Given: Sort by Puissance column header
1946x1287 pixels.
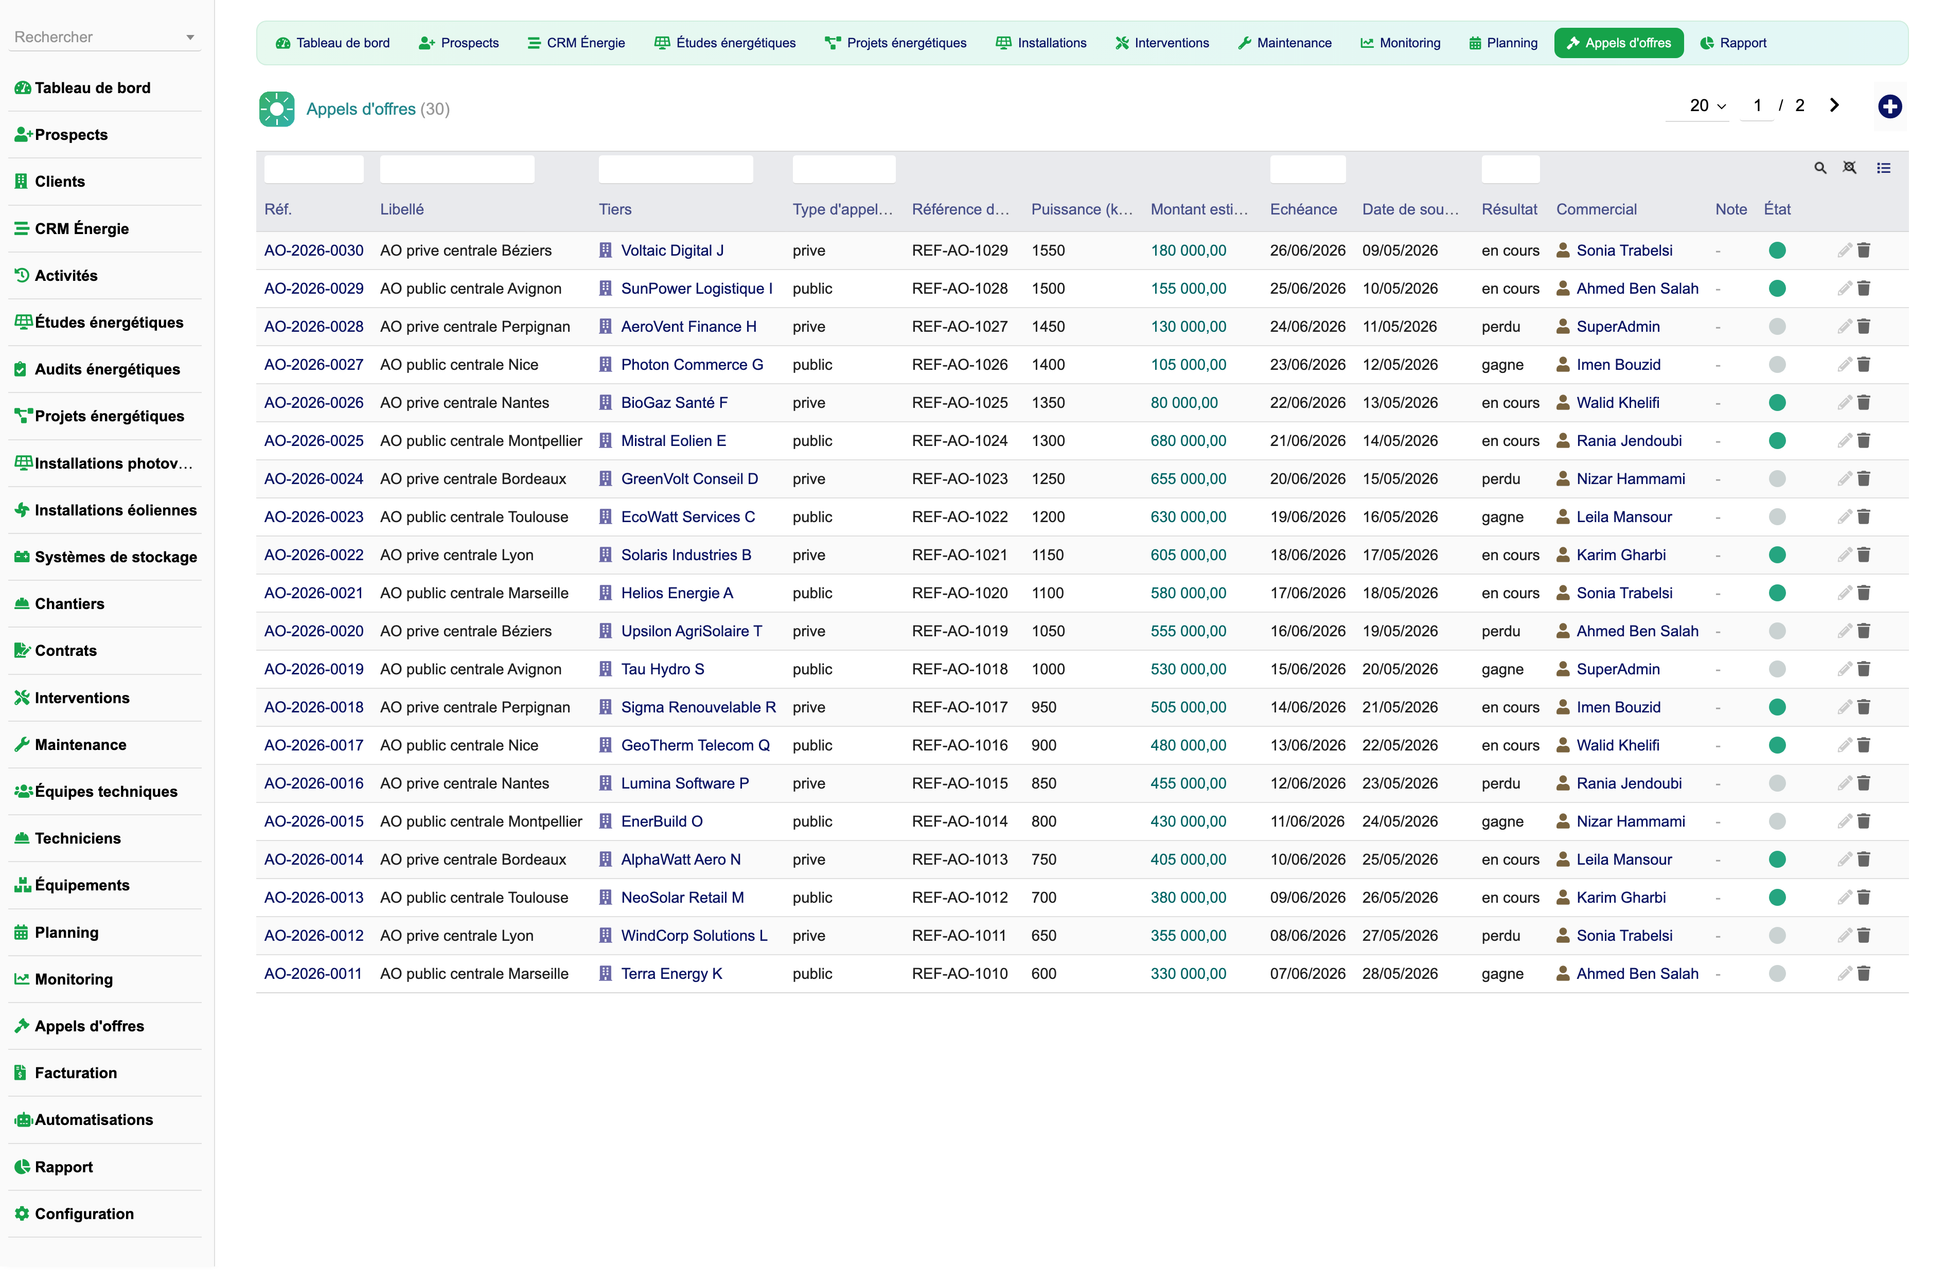Looking at the screenshot, I should click(x=1082, y=209).
